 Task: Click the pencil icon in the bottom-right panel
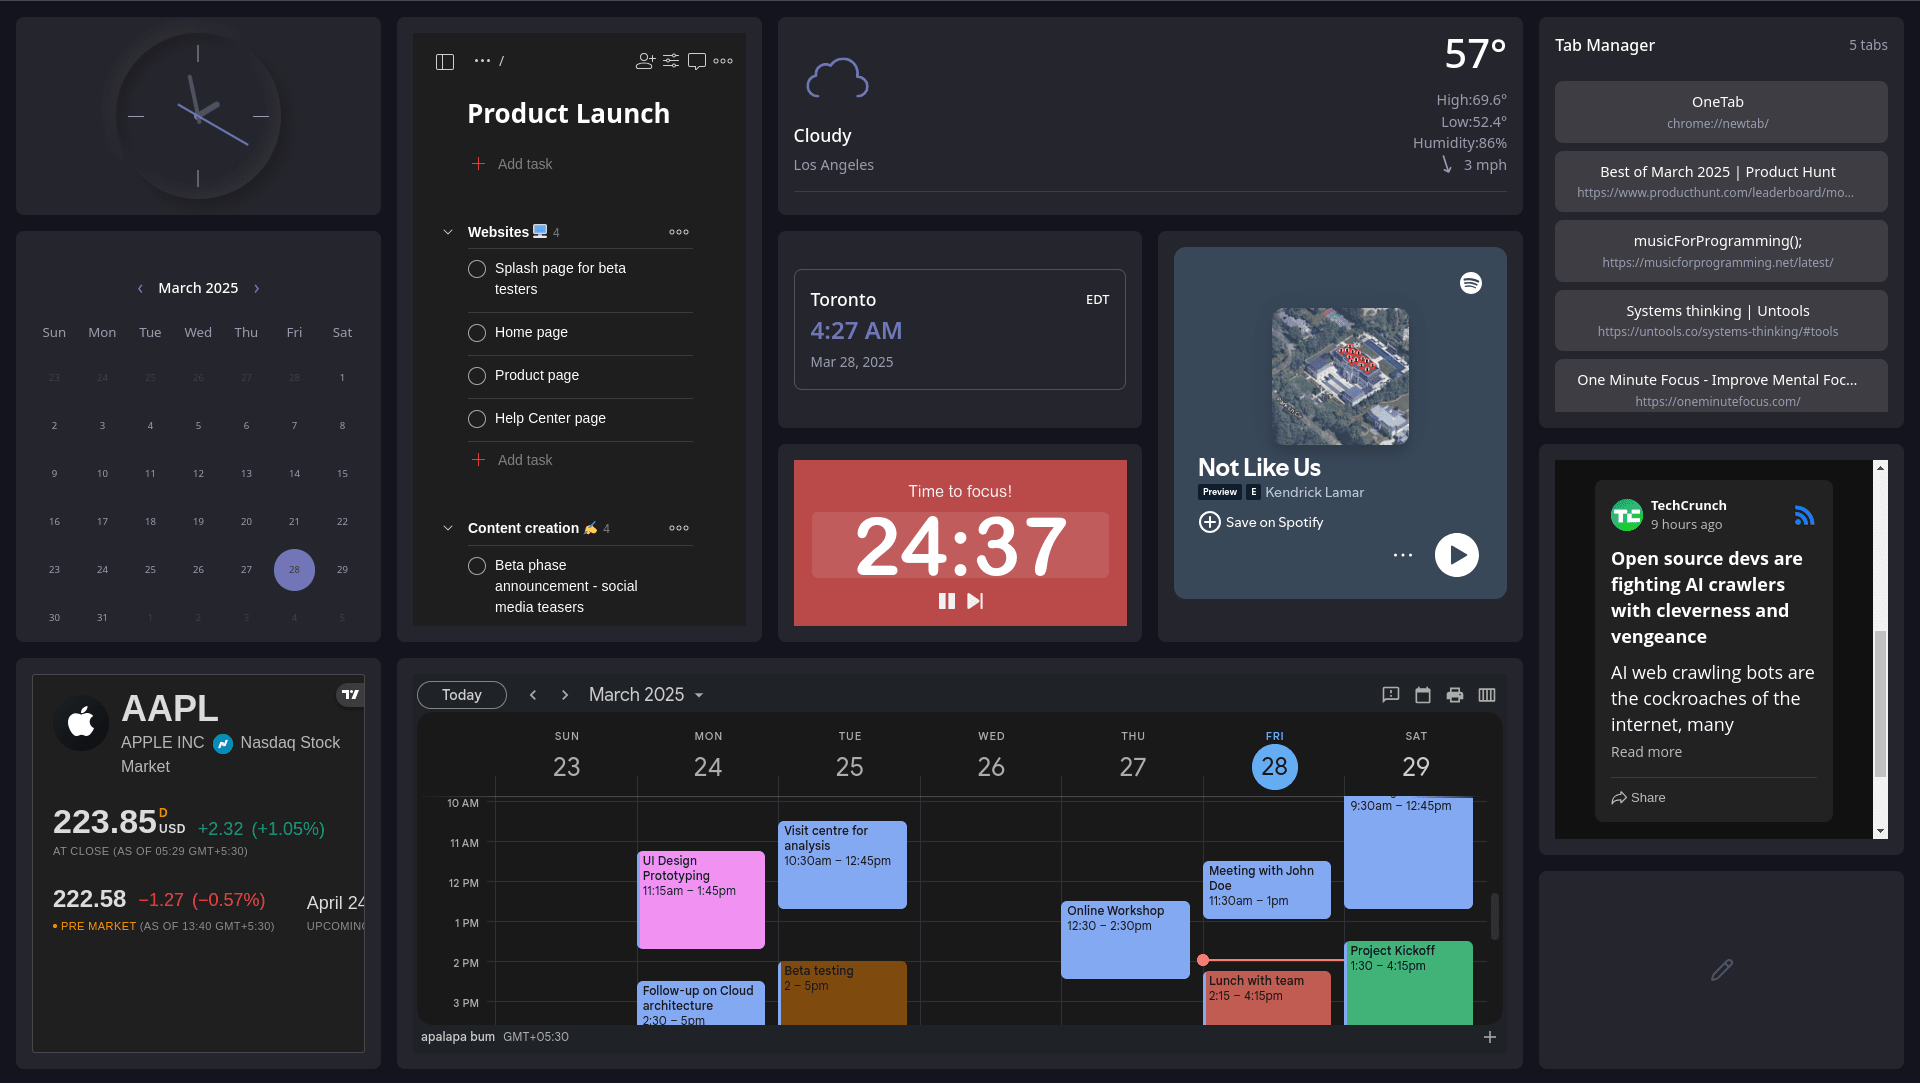pos(1721,969)
